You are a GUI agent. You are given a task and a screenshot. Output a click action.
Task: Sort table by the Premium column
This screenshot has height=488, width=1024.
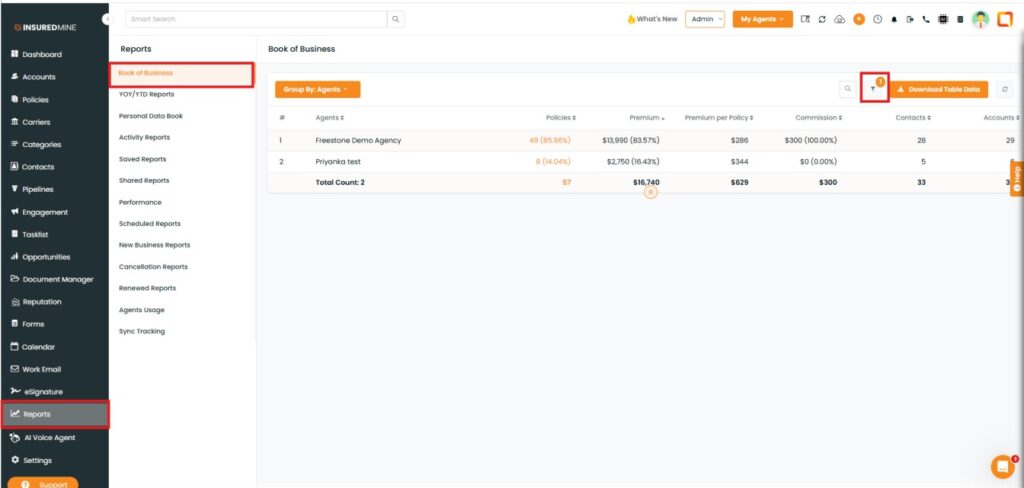647,118
